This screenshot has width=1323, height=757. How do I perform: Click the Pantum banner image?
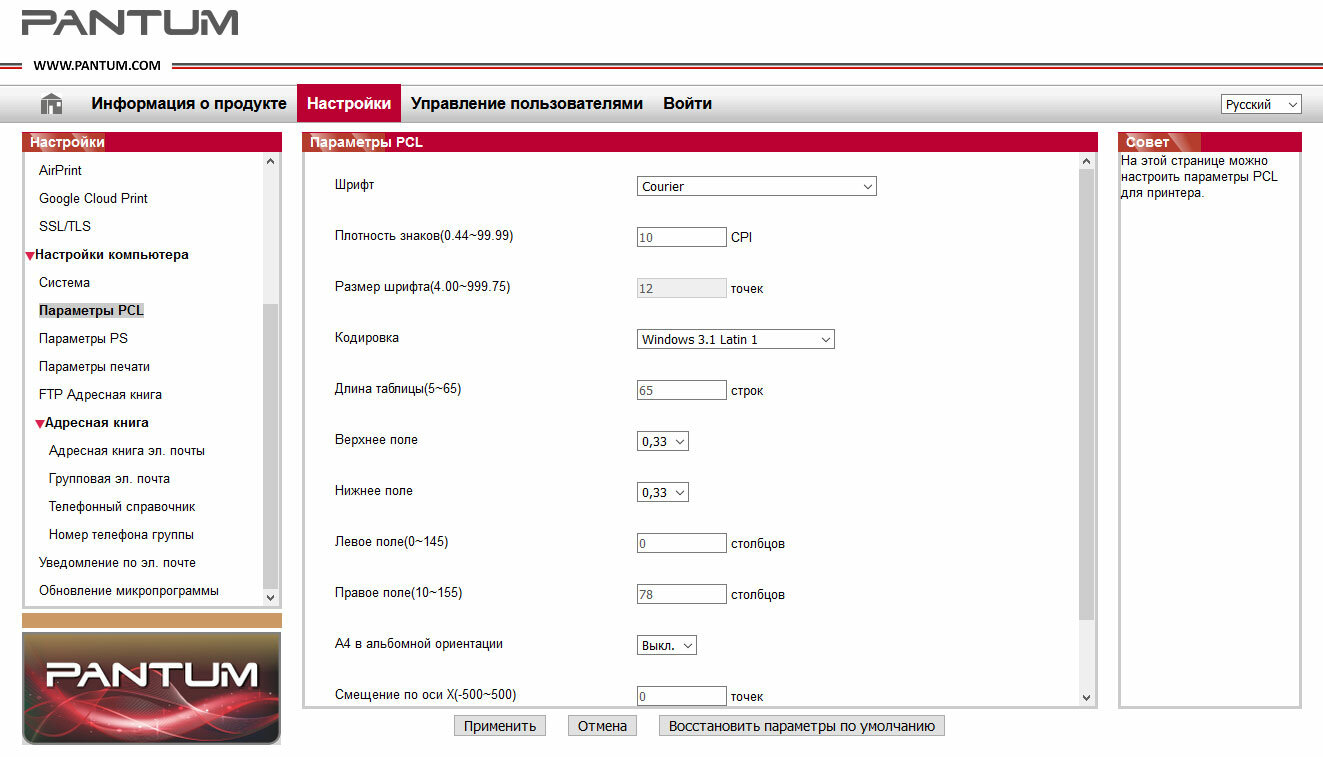click(151, 688)
